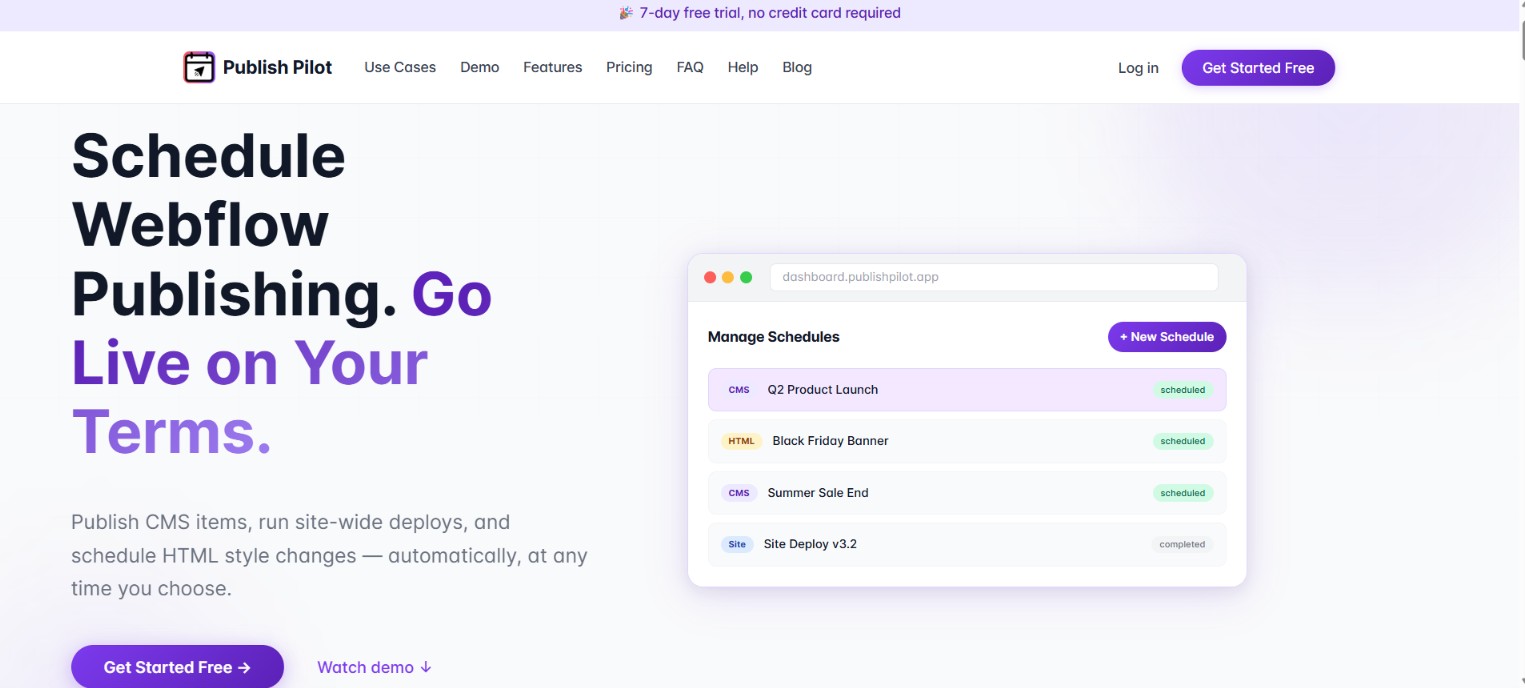Click the Log in link

[x=1138, y=68]
